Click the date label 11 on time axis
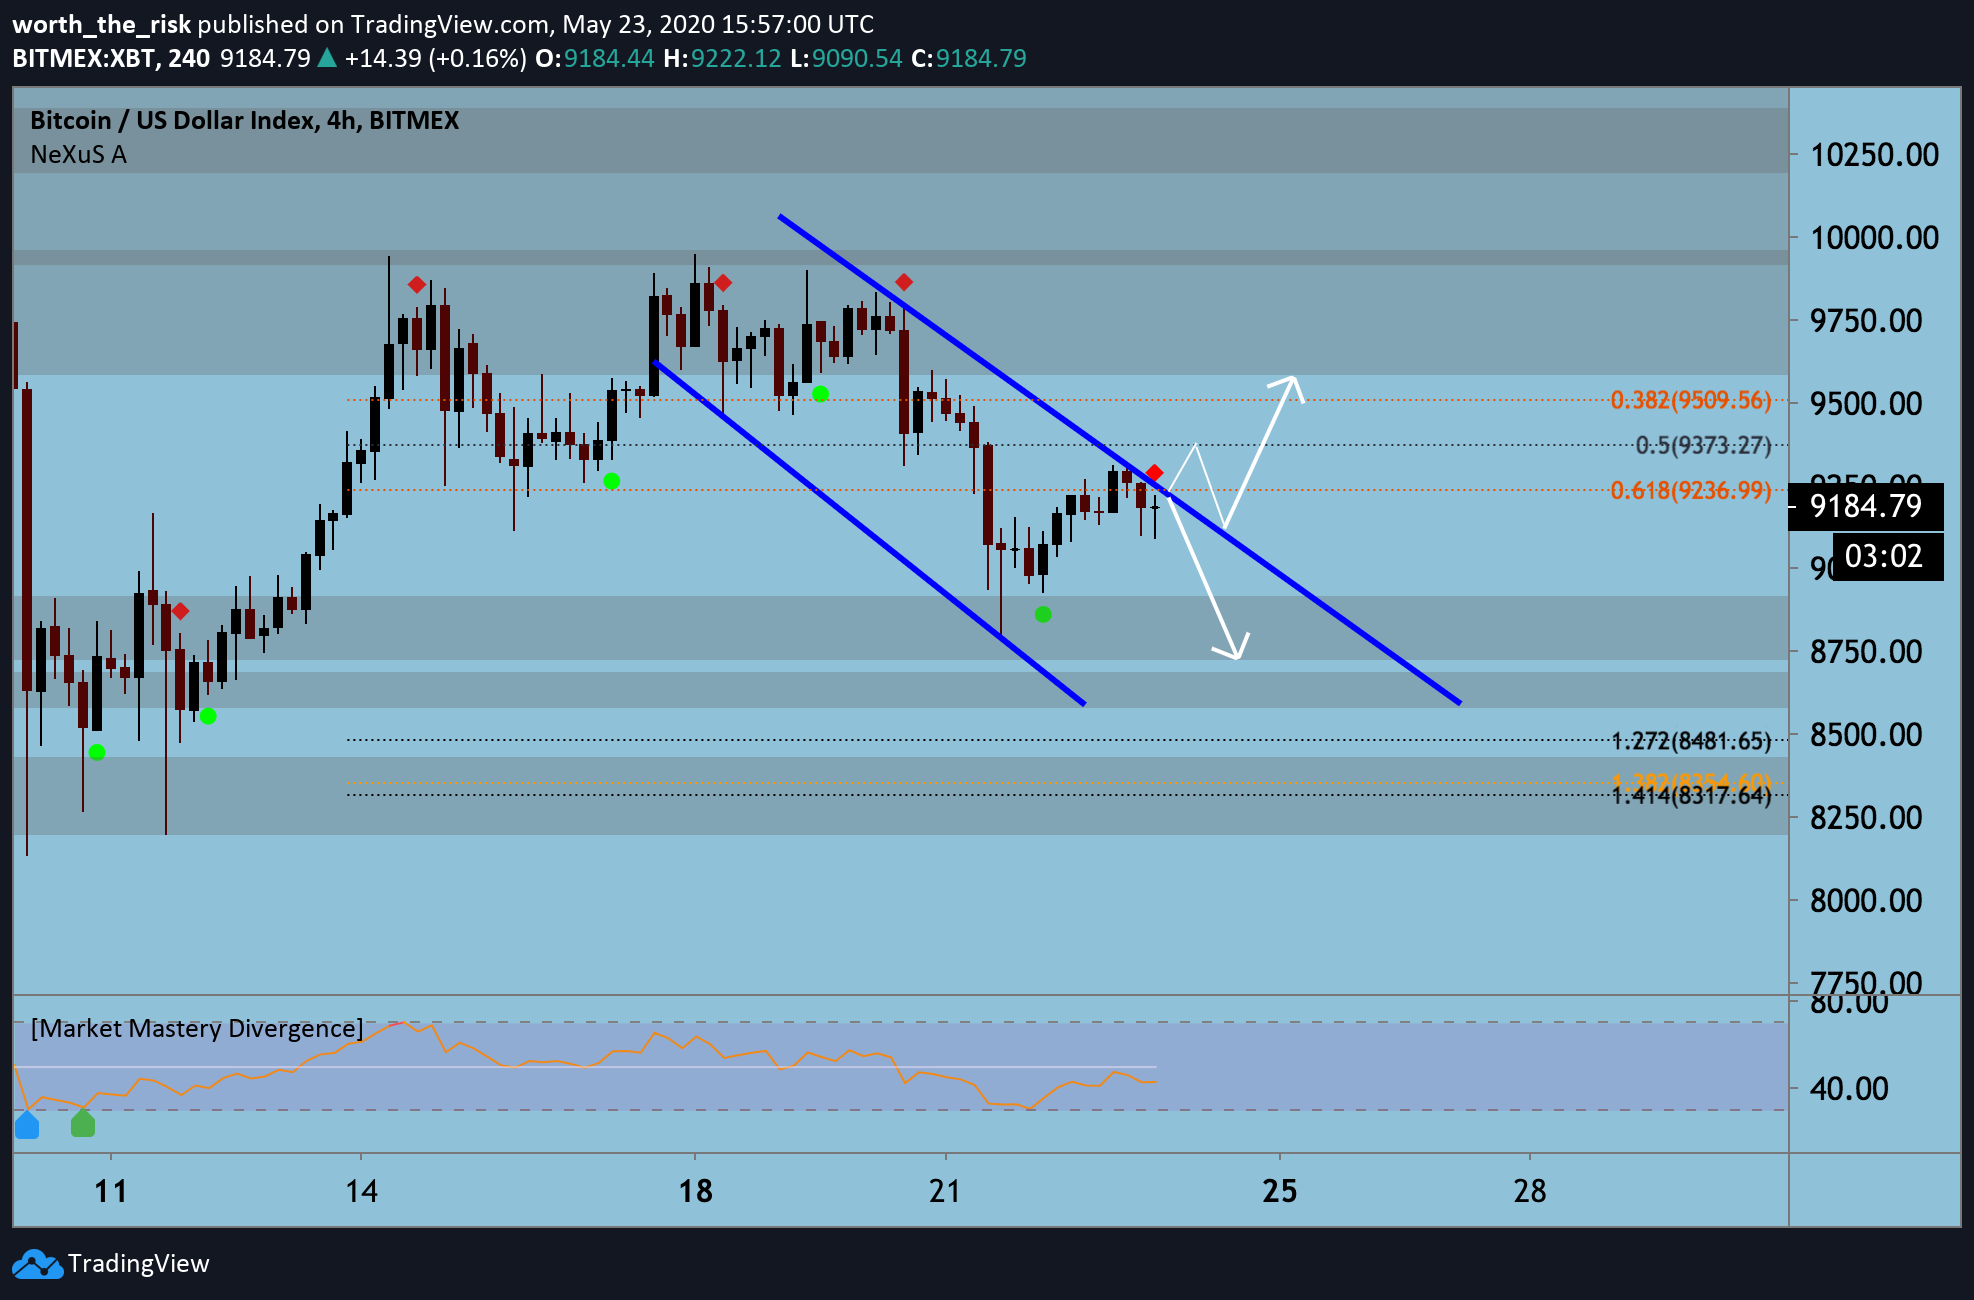The height and width of the screenshot is (1300, 1974). (x=111, y=1191)
